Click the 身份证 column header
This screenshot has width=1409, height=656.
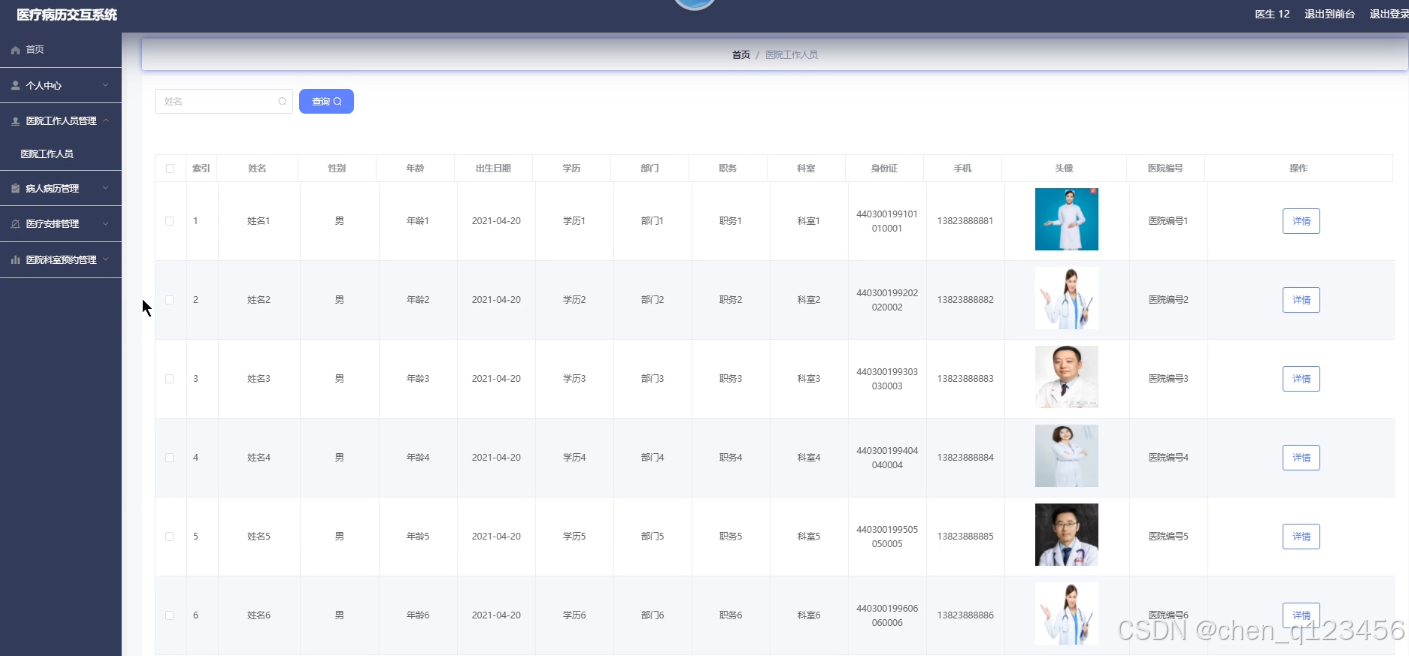884,168
